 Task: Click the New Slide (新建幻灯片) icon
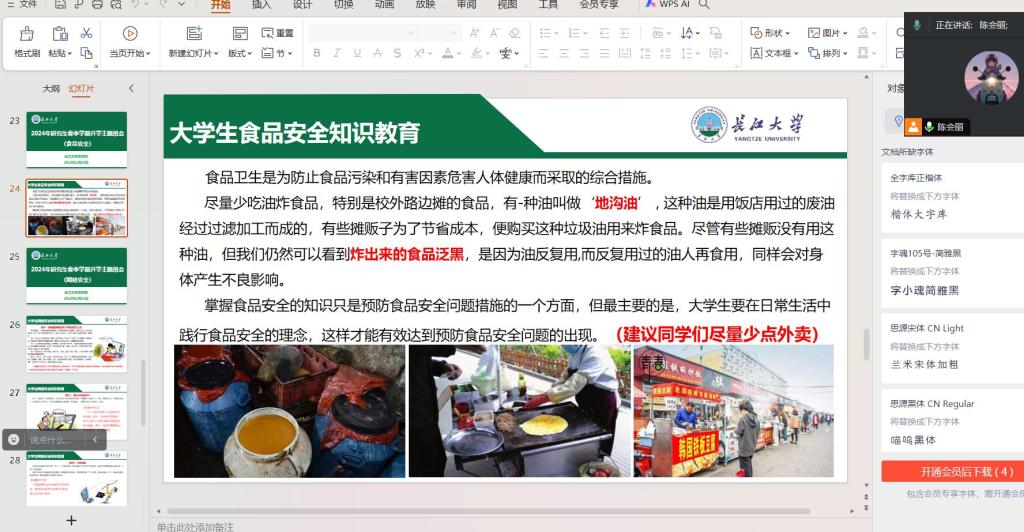[193, 35]
